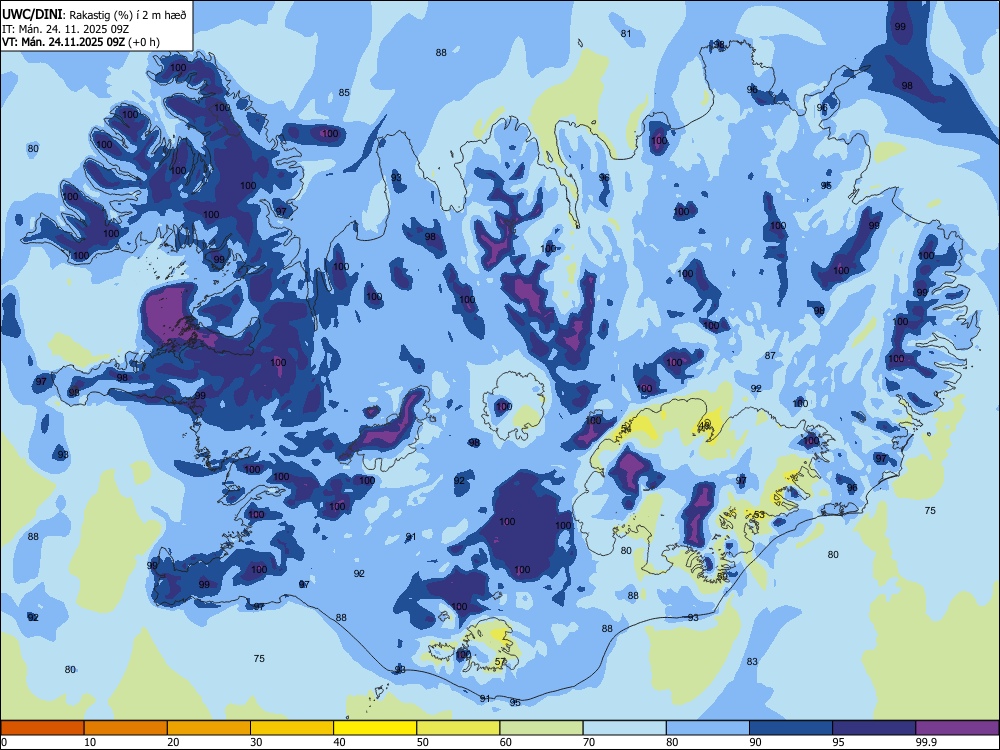Click the 'Rakastig (%) í 2 m hæð' label

point(128,15)
